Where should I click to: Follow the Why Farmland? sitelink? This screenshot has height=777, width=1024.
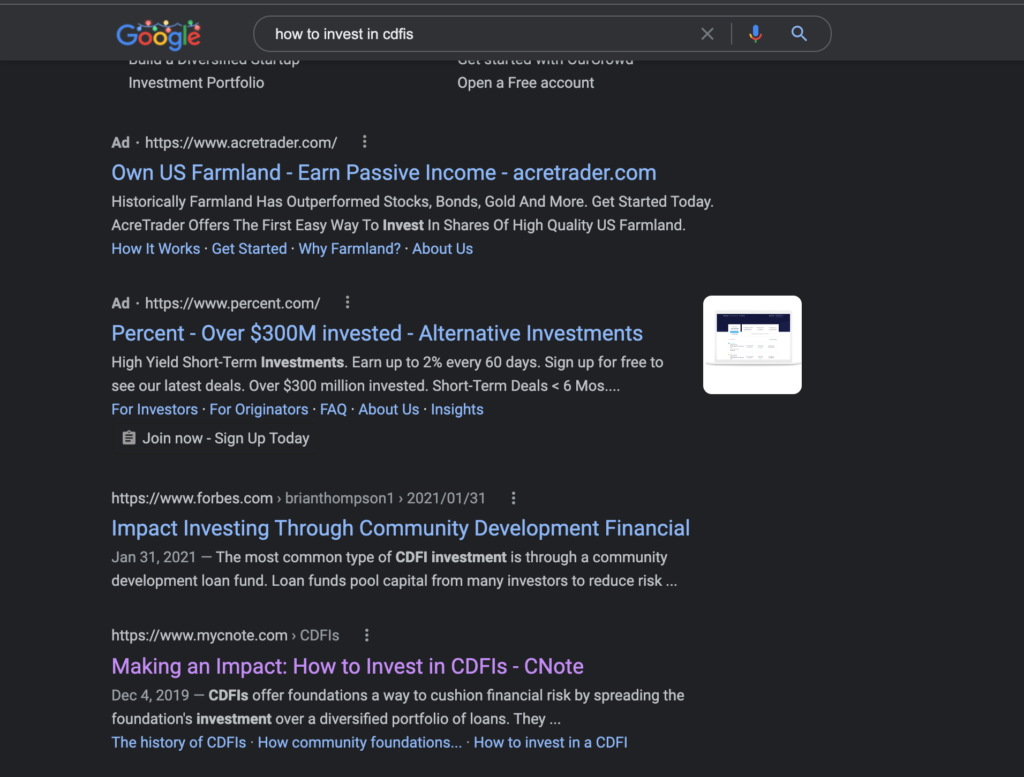coord(349,249)
